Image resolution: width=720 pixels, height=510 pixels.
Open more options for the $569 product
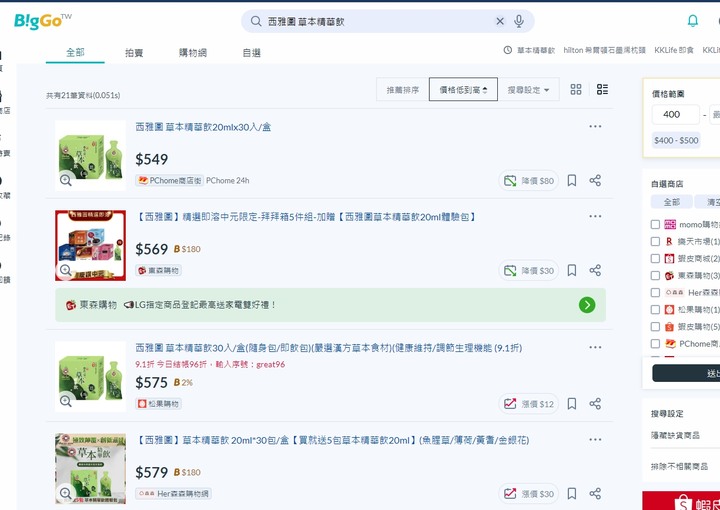pos(595,216)
